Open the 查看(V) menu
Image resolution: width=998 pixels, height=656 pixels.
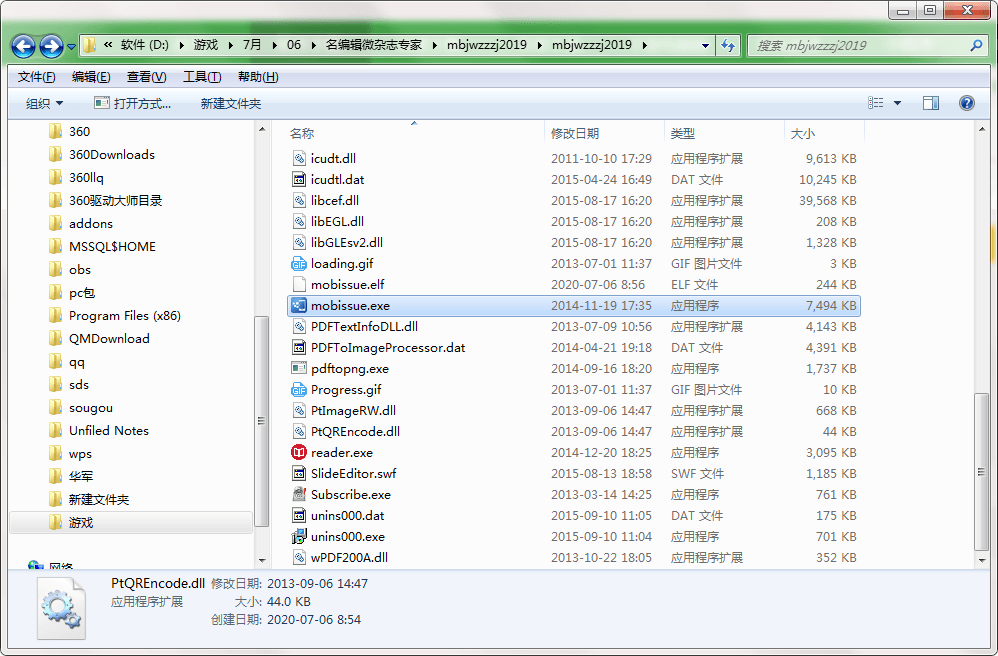coord(146,77)
